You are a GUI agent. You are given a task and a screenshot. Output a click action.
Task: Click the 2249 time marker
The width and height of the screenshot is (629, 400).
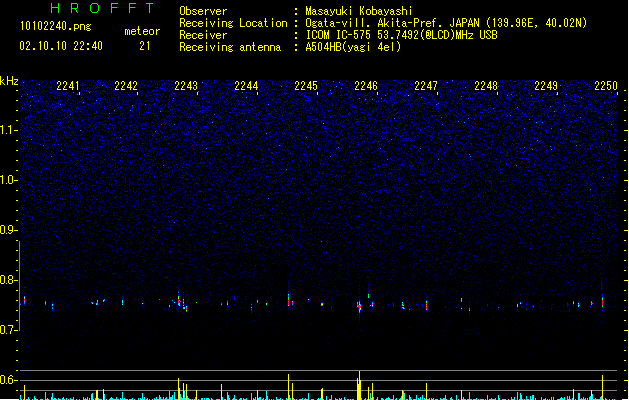point(546,86)
